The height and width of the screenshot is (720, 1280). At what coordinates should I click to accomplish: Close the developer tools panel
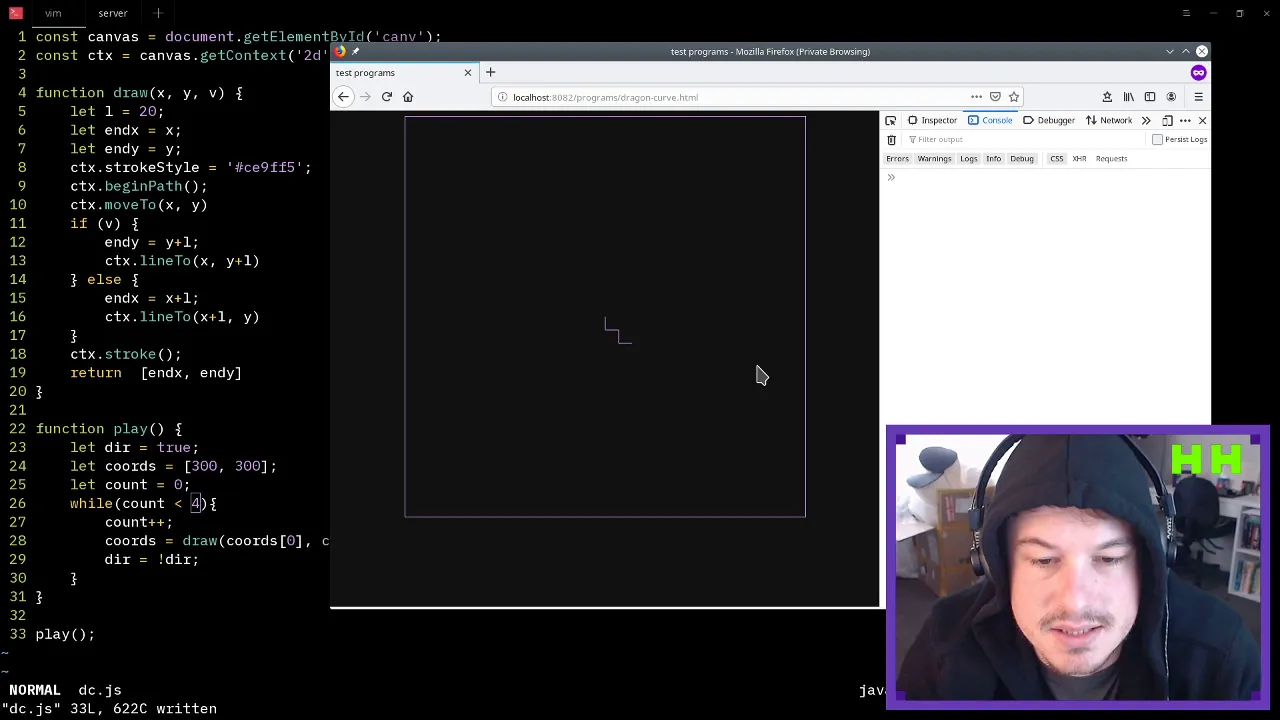[x=1202, y=120]
